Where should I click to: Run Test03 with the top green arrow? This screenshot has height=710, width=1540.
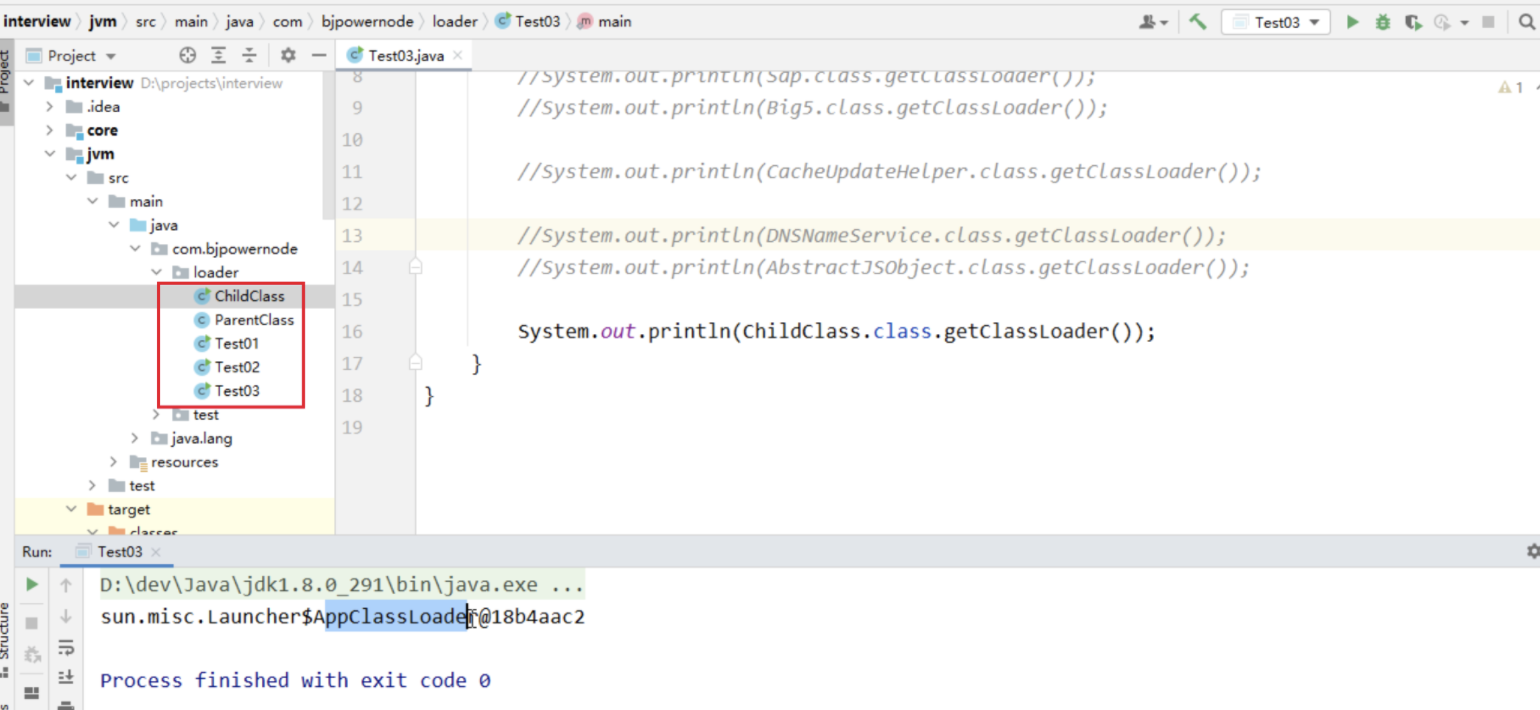click(x=1353, y=21)
